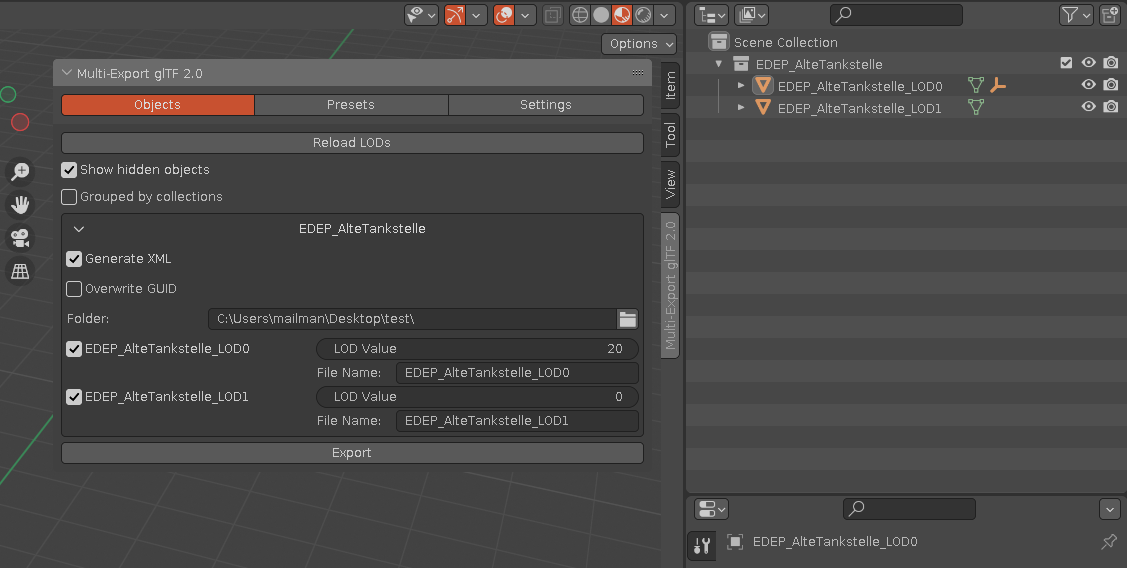The height and width of the screenshot is (568, 1127).
Task: Open outliner editor type dropdown
Action: click(712, 14)
